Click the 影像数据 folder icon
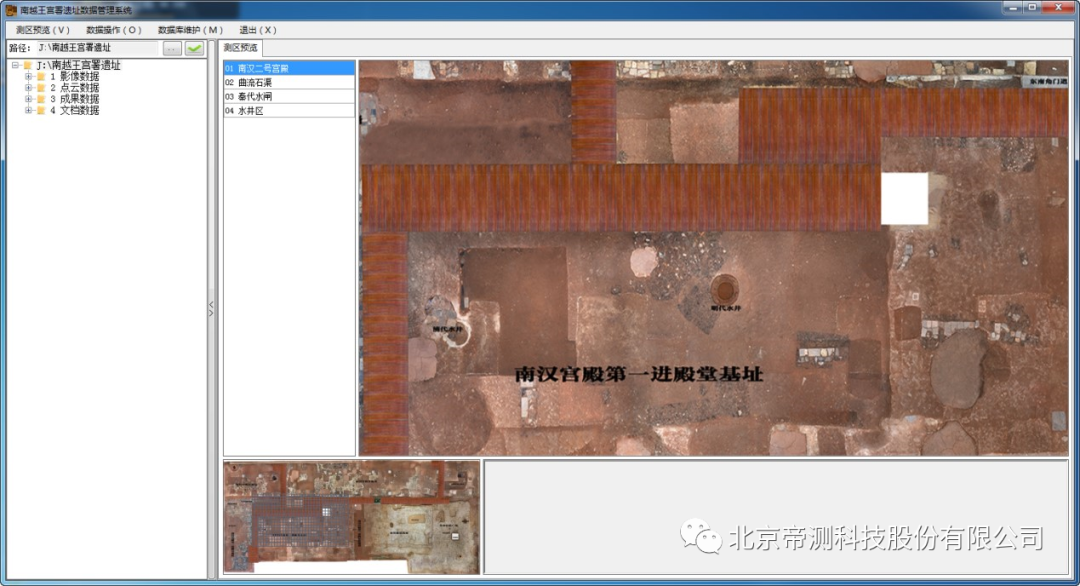This screenshot has width=1080, height=586. point(41,76)
